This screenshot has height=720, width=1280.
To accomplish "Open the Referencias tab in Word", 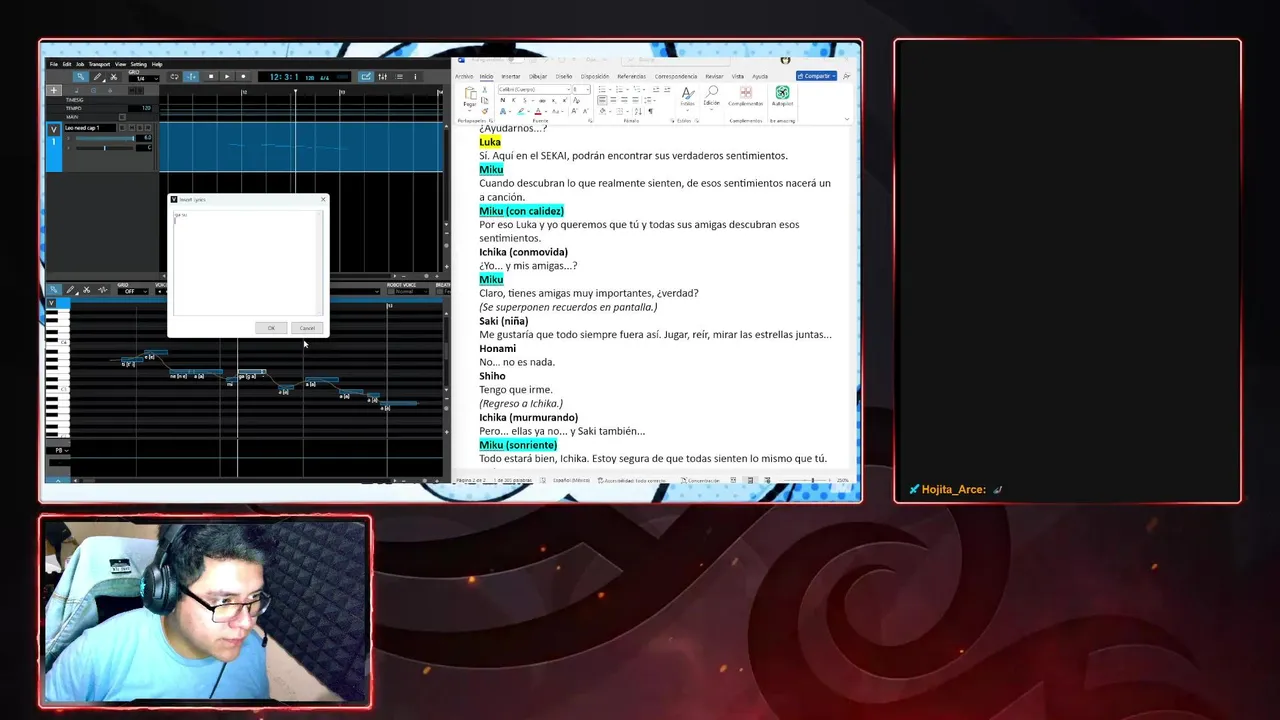I will click(x=632, y=76).
